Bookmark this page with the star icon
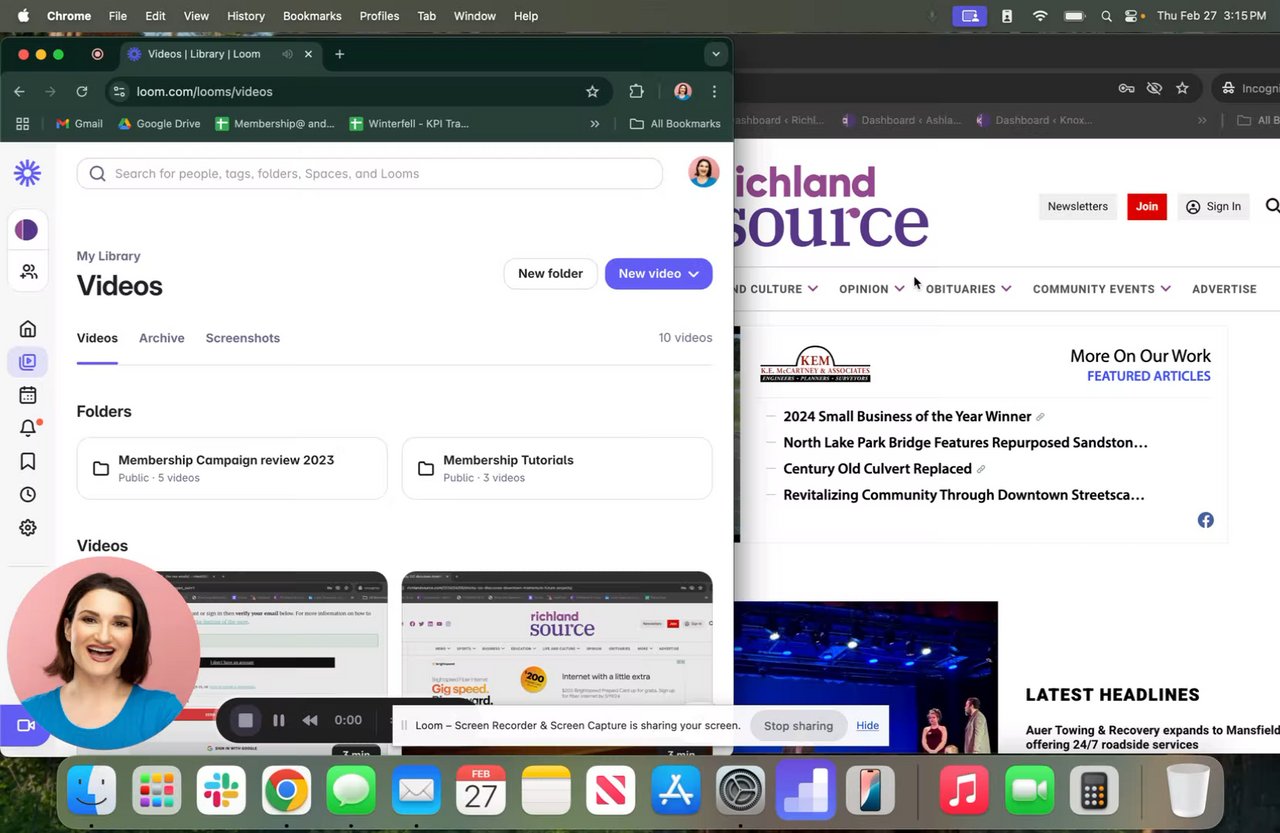This screenshot has width=1280, height=833. tap(592, 91)
